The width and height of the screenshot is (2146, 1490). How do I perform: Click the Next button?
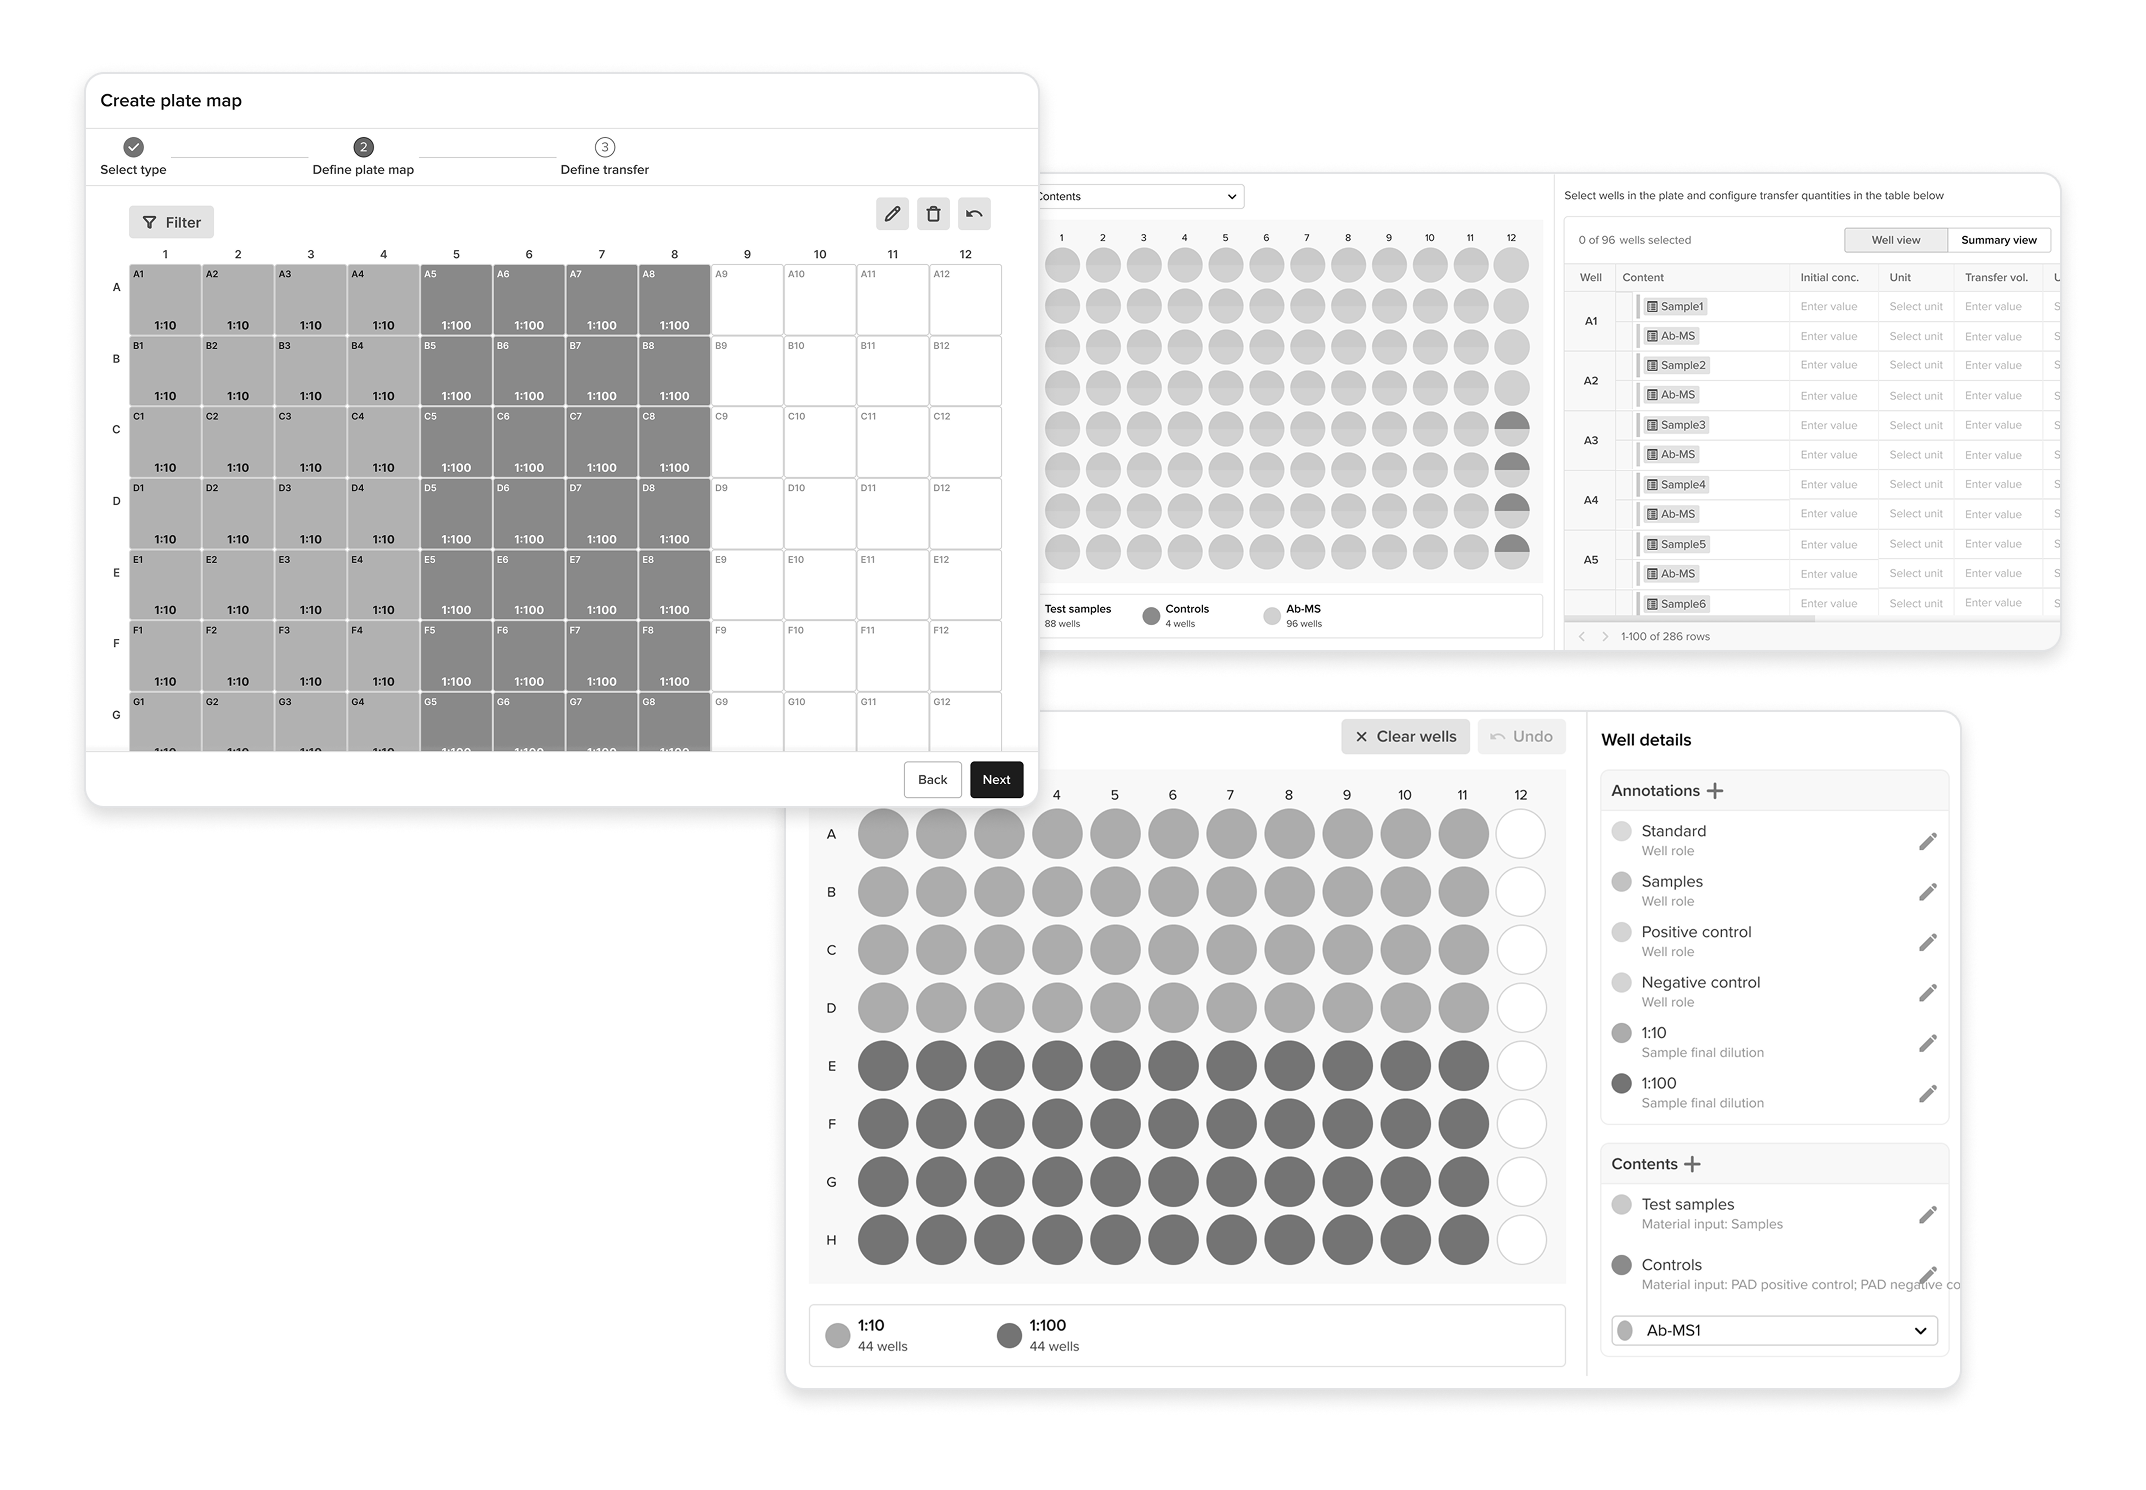[996, 779]
